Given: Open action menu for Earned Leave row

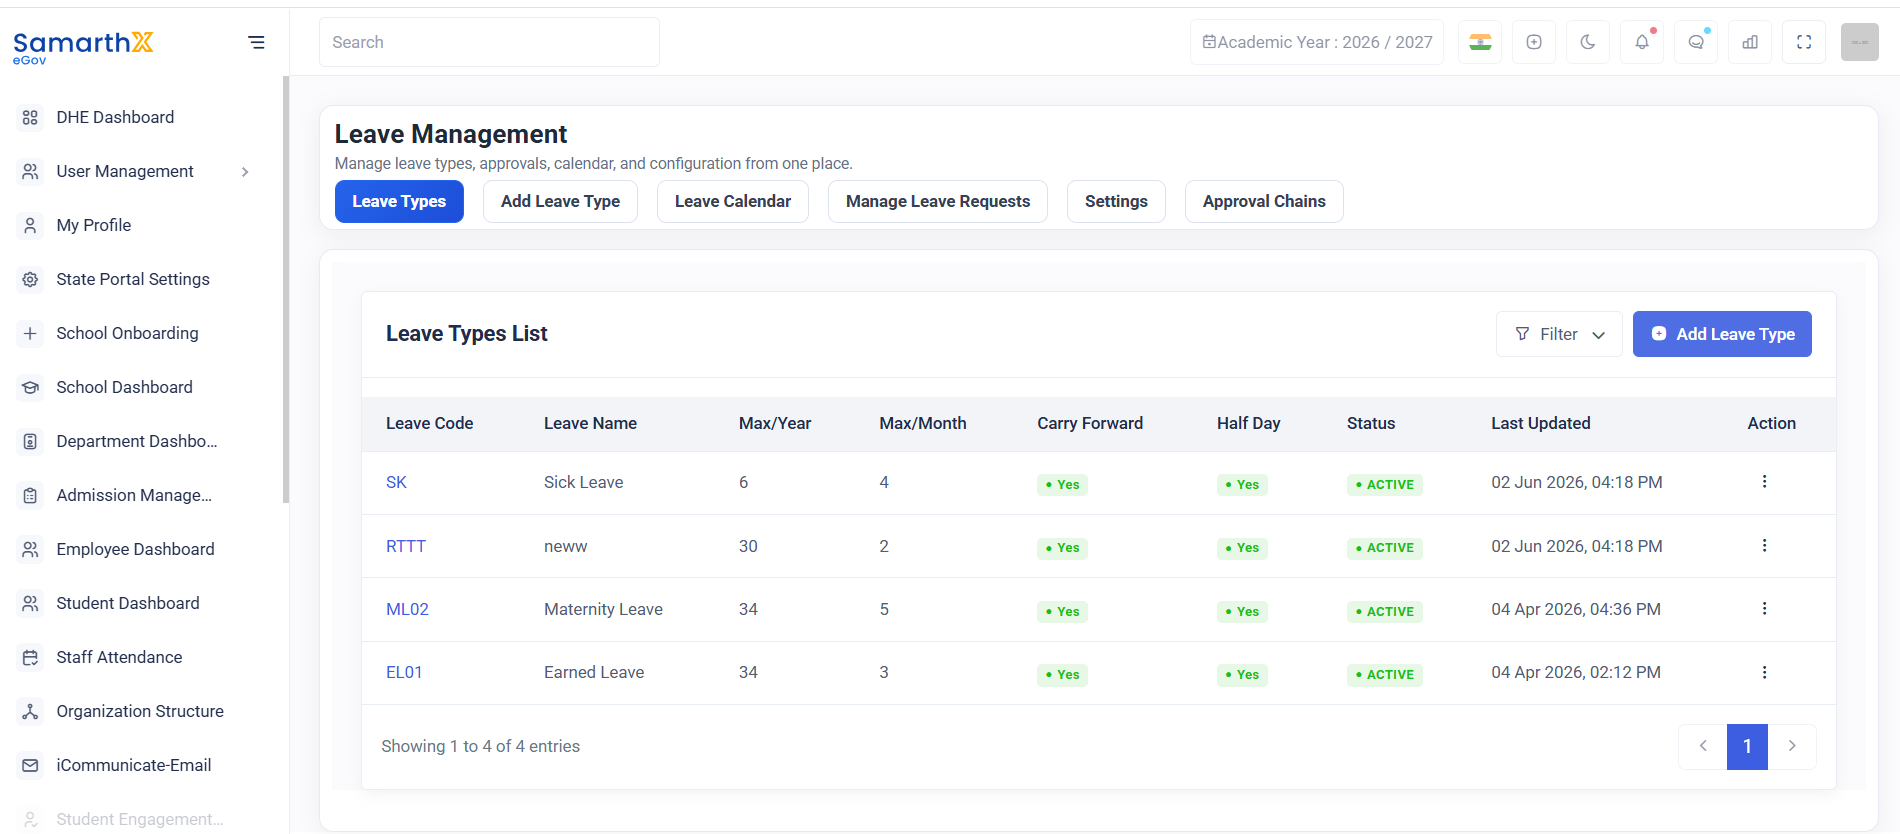Looking at the screenshot, I should 1764,672.
